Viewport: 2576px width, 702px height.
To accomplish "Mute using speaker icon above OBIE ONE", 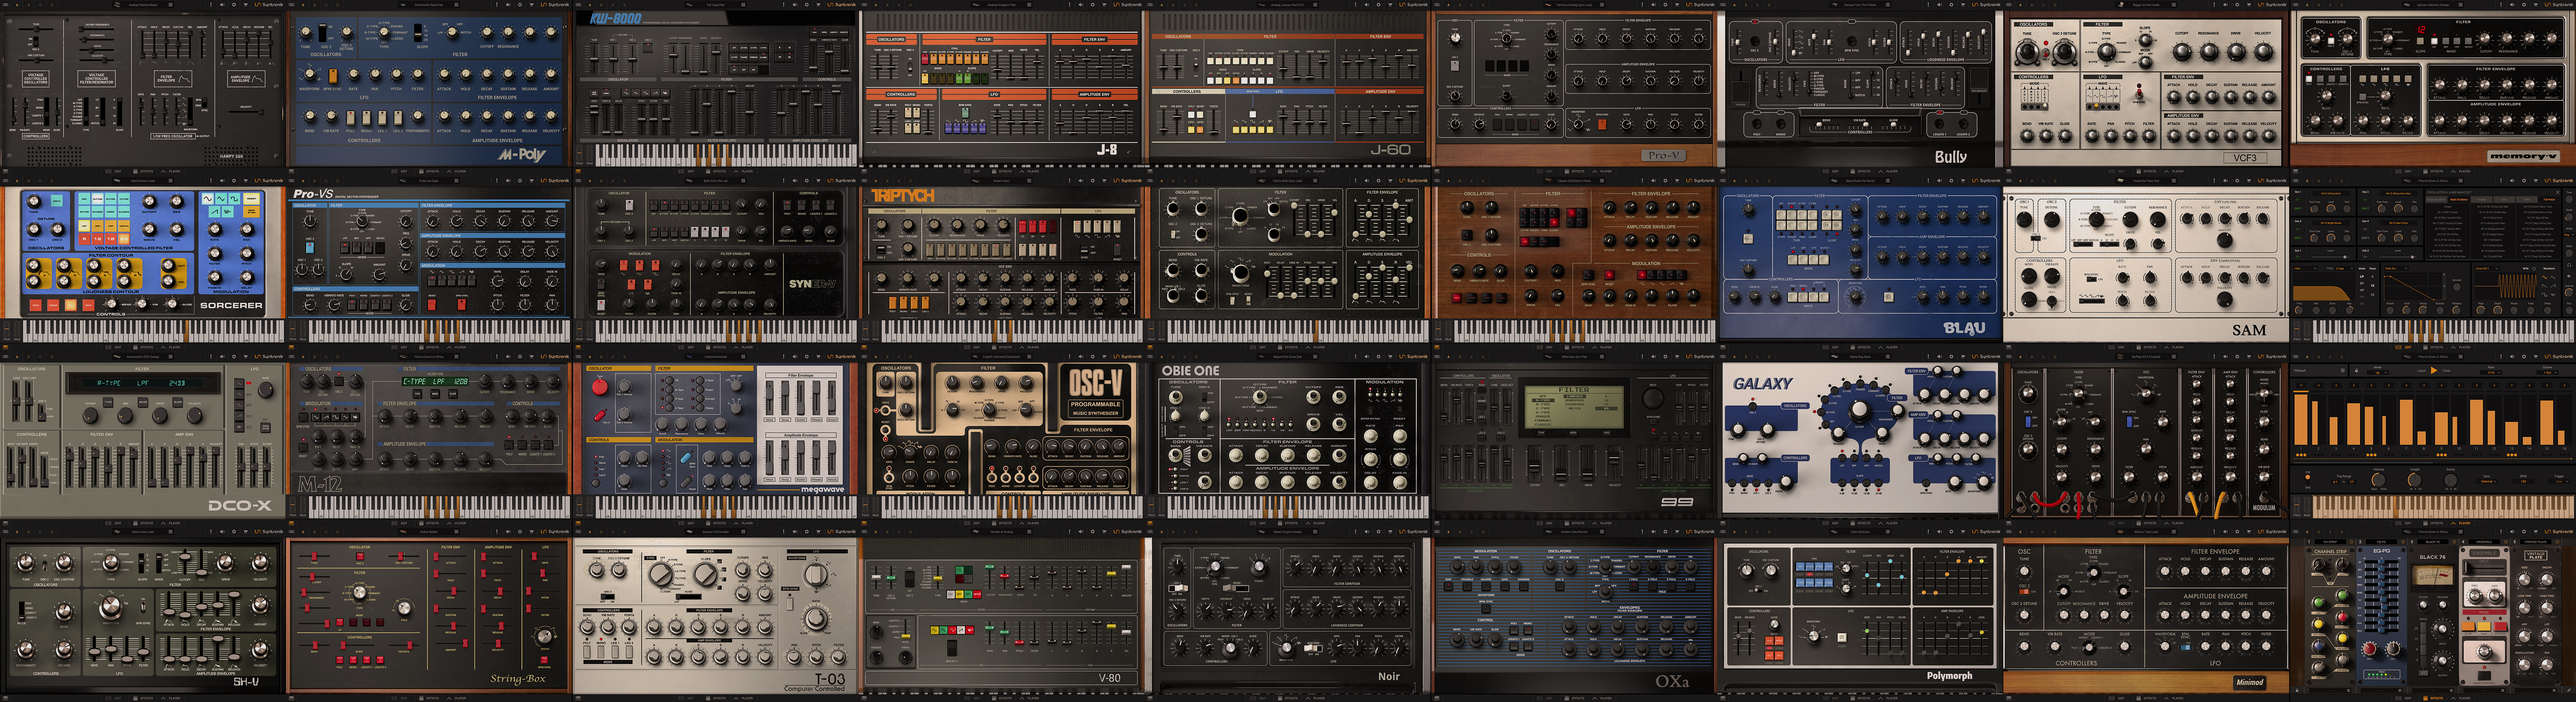I will [1366, 356].
